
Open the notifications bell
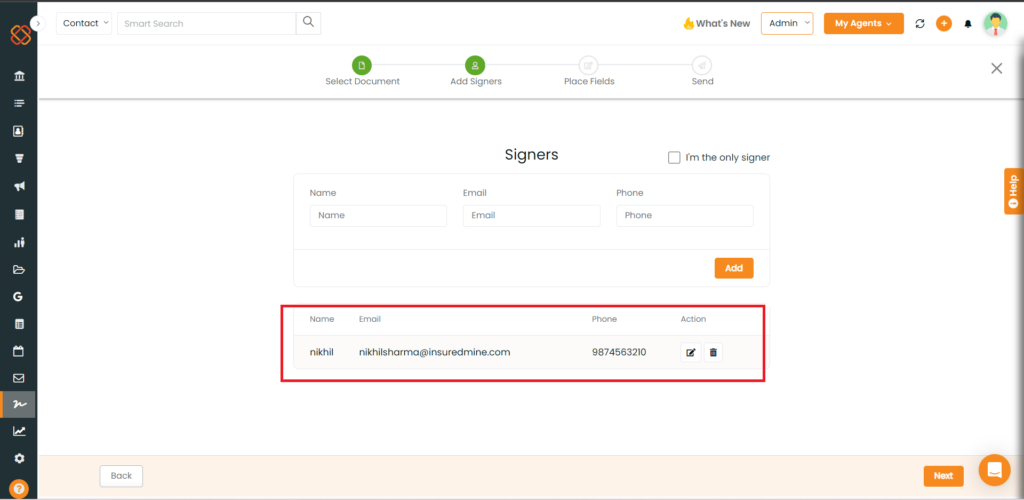click(968, 23)
